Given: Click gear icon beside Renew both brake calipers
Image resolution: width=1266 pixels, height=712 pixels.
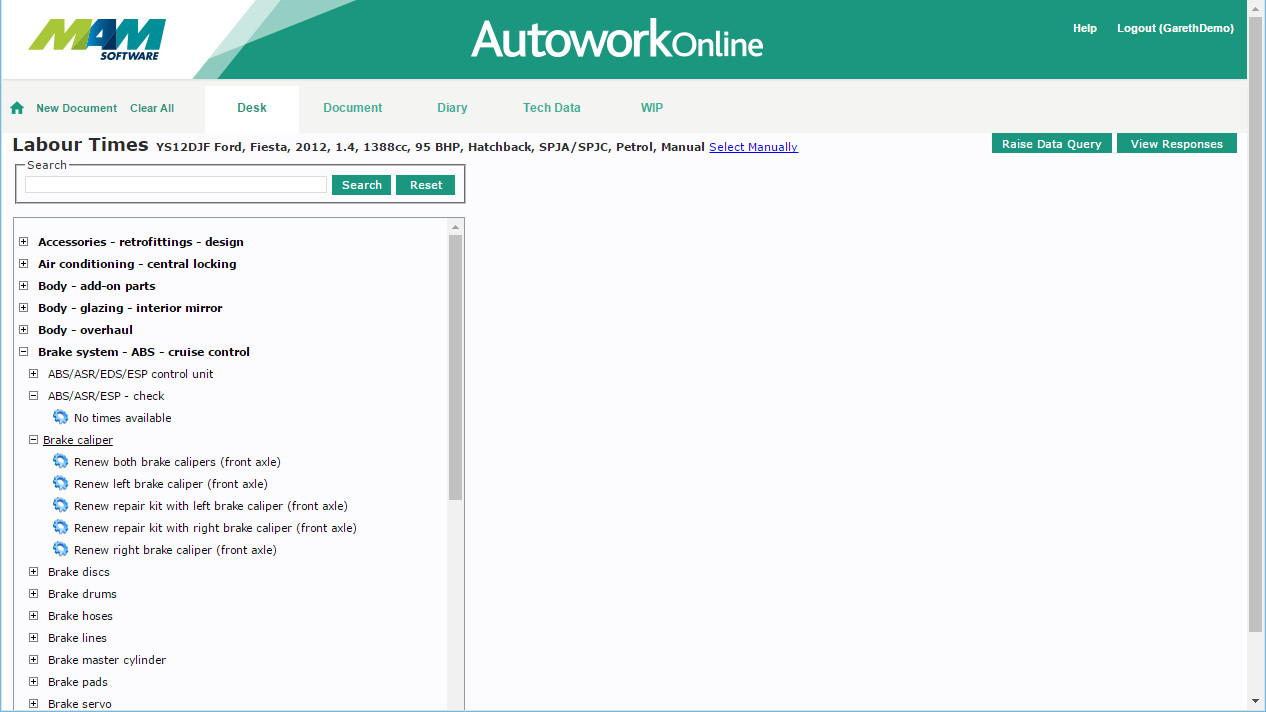Looking at the screenshot, I should click(x=60, y=462).
